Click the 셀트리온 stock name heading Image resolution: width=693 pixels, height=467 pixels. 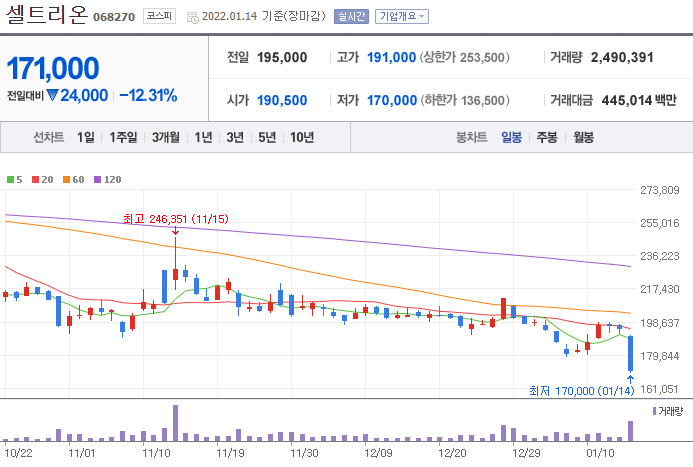(x=47, y=15)
